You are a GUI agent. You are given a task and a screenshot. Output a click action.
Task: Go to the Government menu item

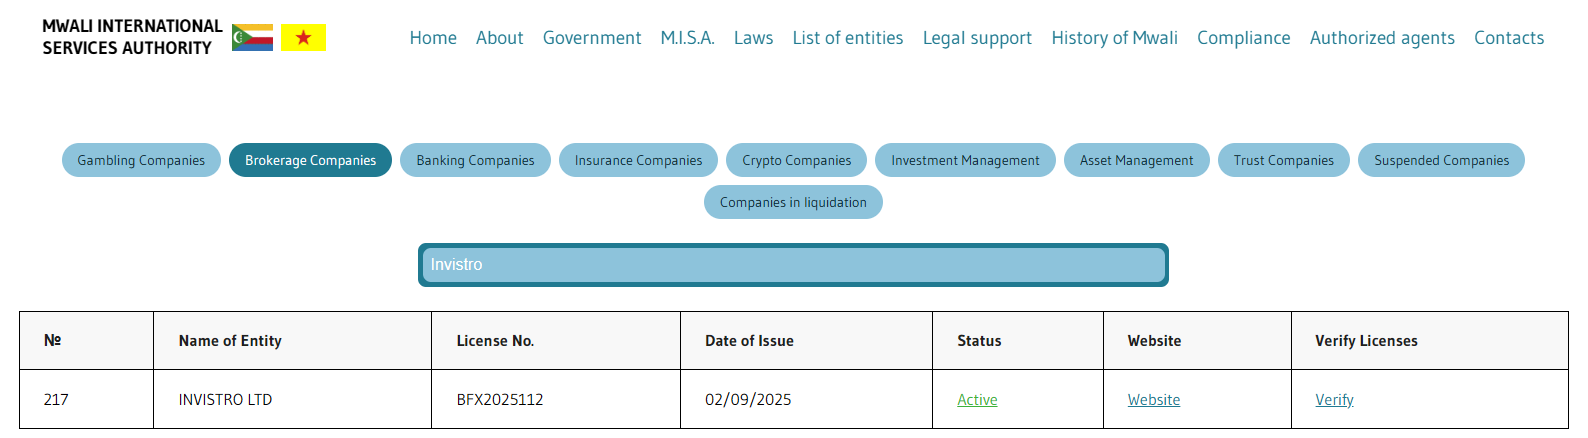tap(591, 38)
